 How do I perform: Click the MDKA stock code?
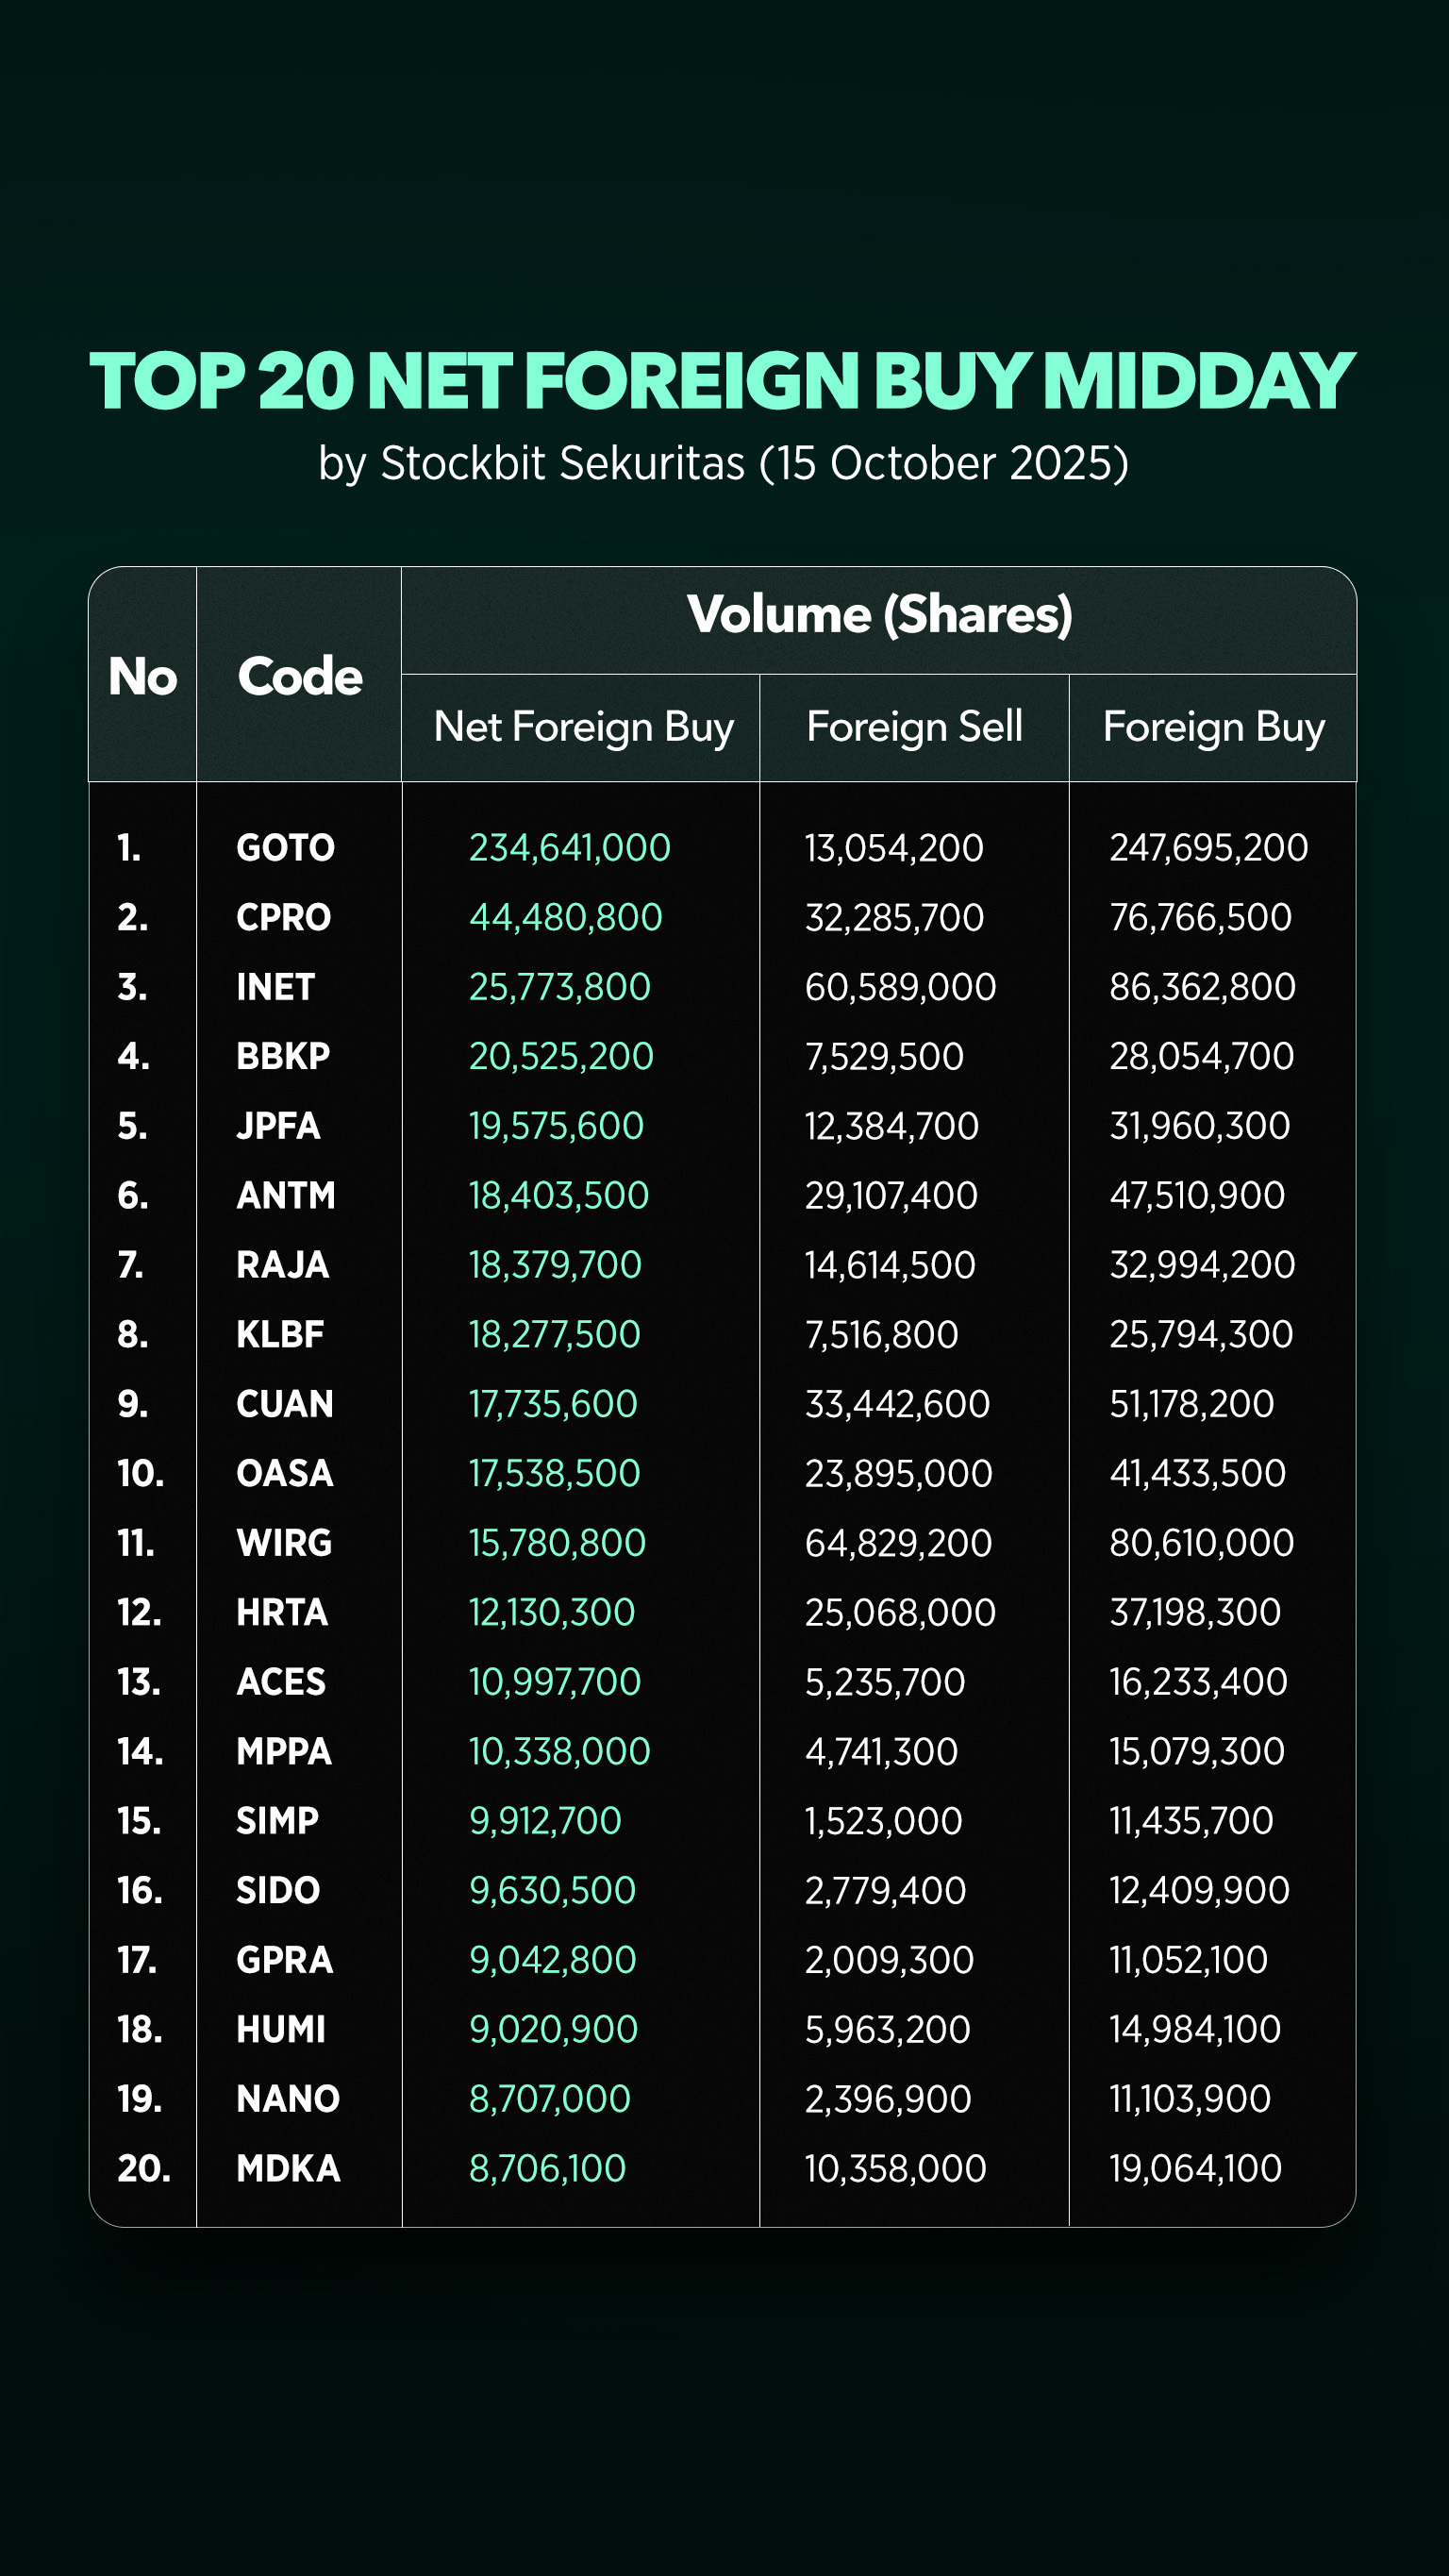click(288, 2169)
